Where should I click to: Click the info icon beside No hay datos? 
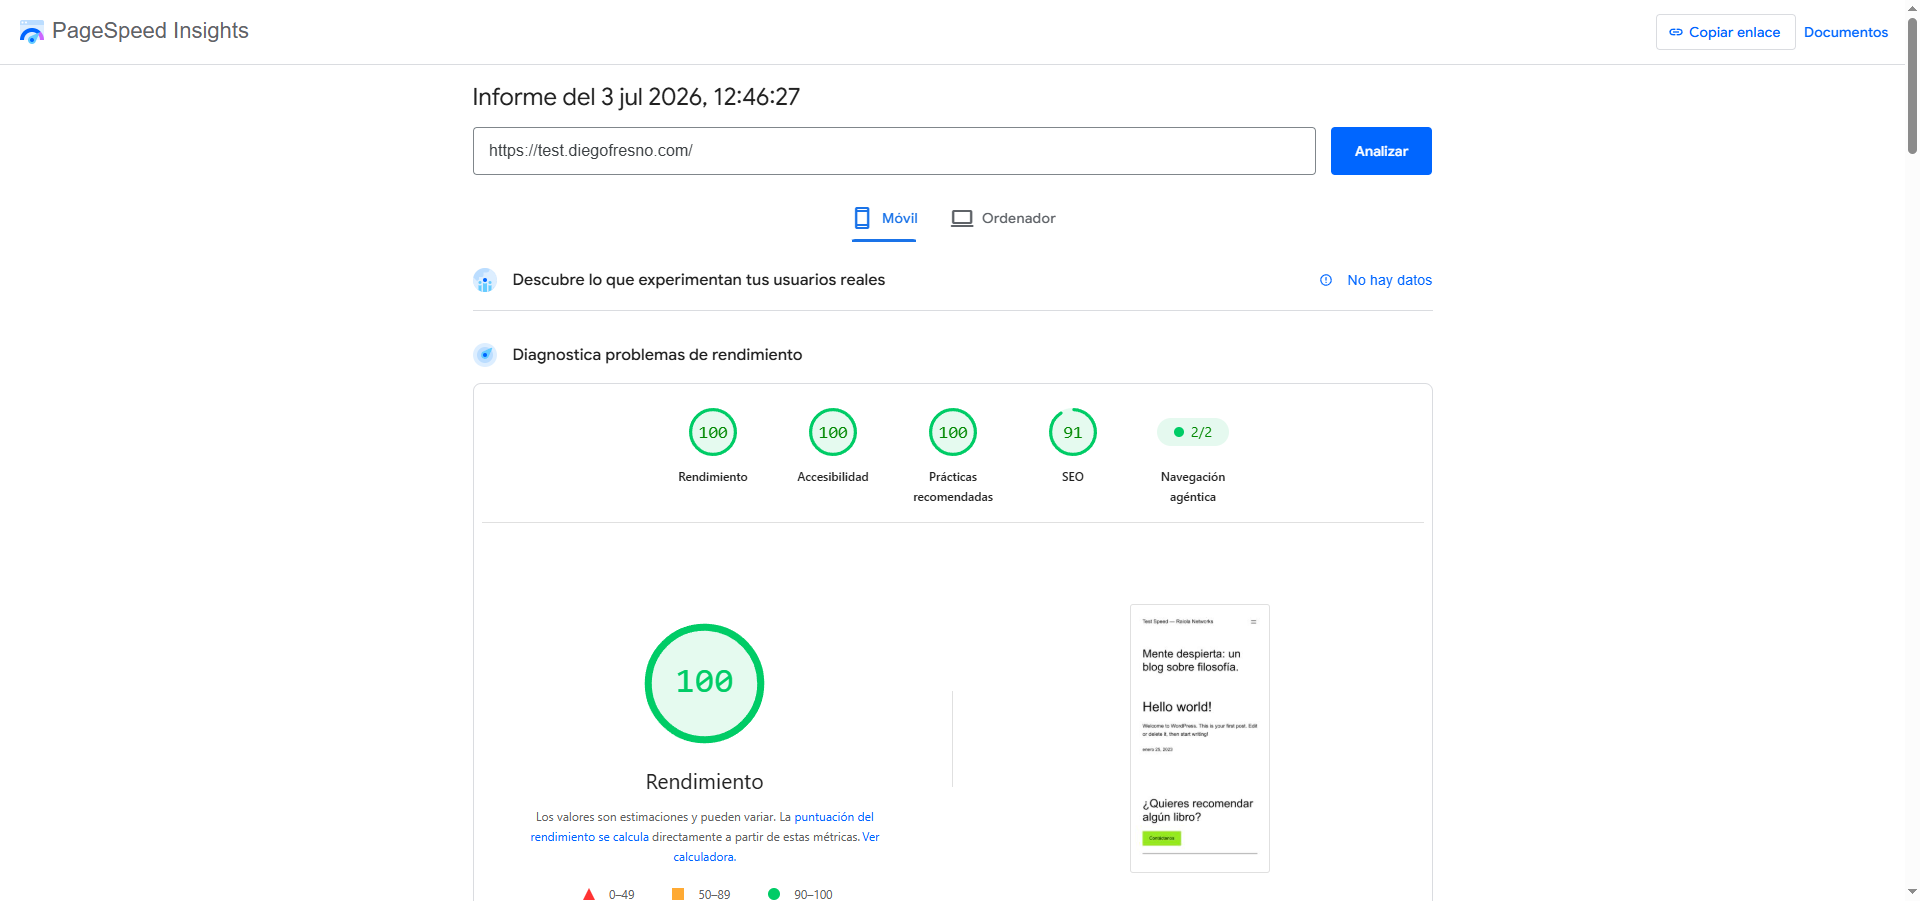point(1326,280)
